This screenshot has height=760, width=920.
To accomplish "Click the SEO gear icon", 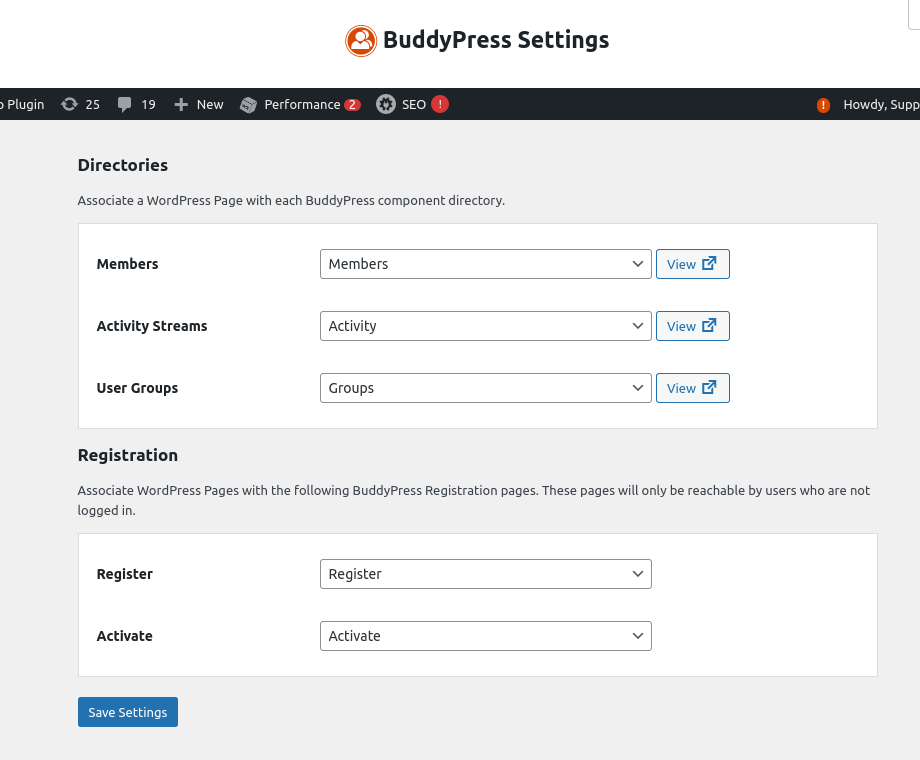I will point(386,104).
